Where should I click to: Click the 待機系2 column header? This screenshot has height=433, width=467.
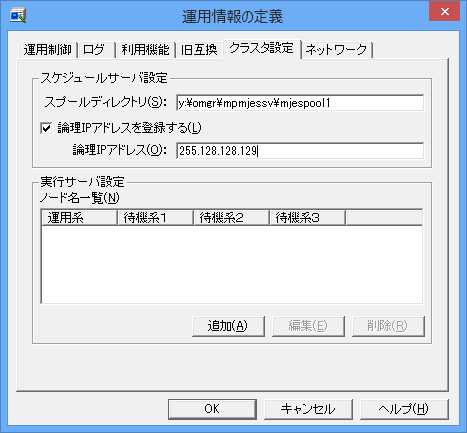pos(231,218)
